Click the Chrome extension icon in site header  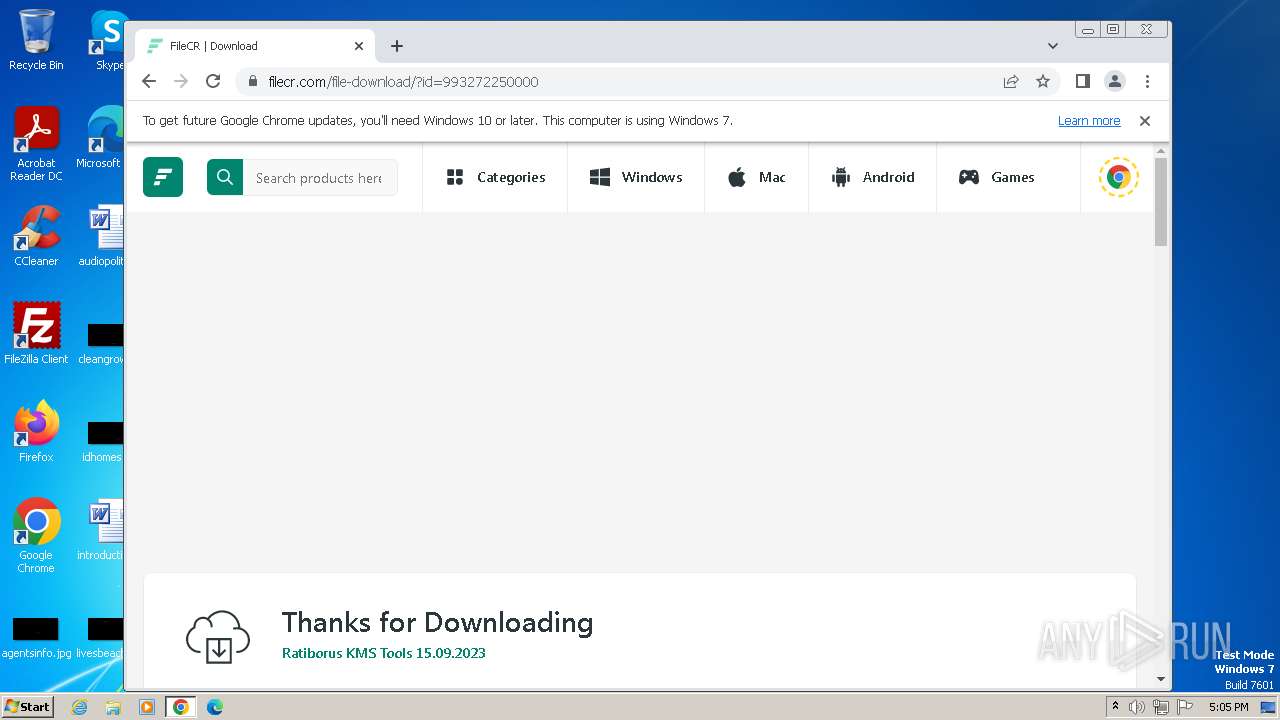point(1118,177)
